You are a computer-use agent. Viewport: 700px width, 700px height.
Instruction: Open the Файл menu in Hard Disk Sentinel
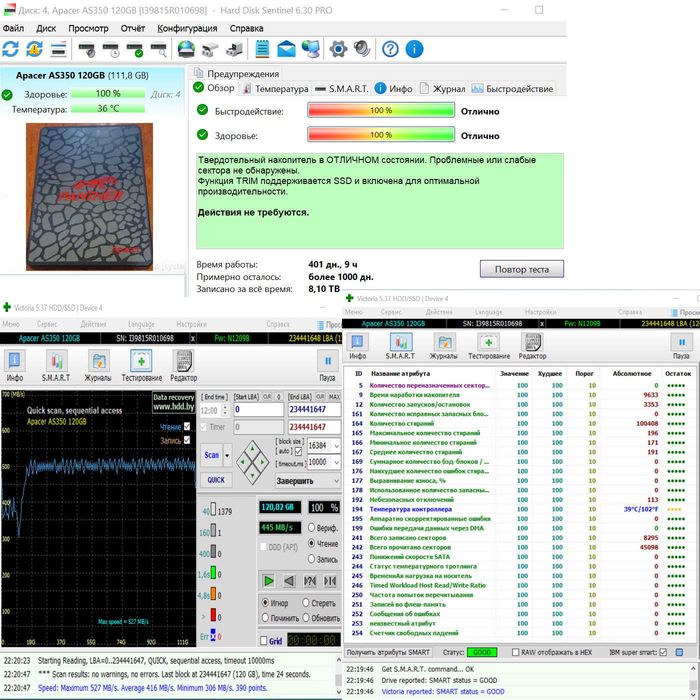(13, 28)
